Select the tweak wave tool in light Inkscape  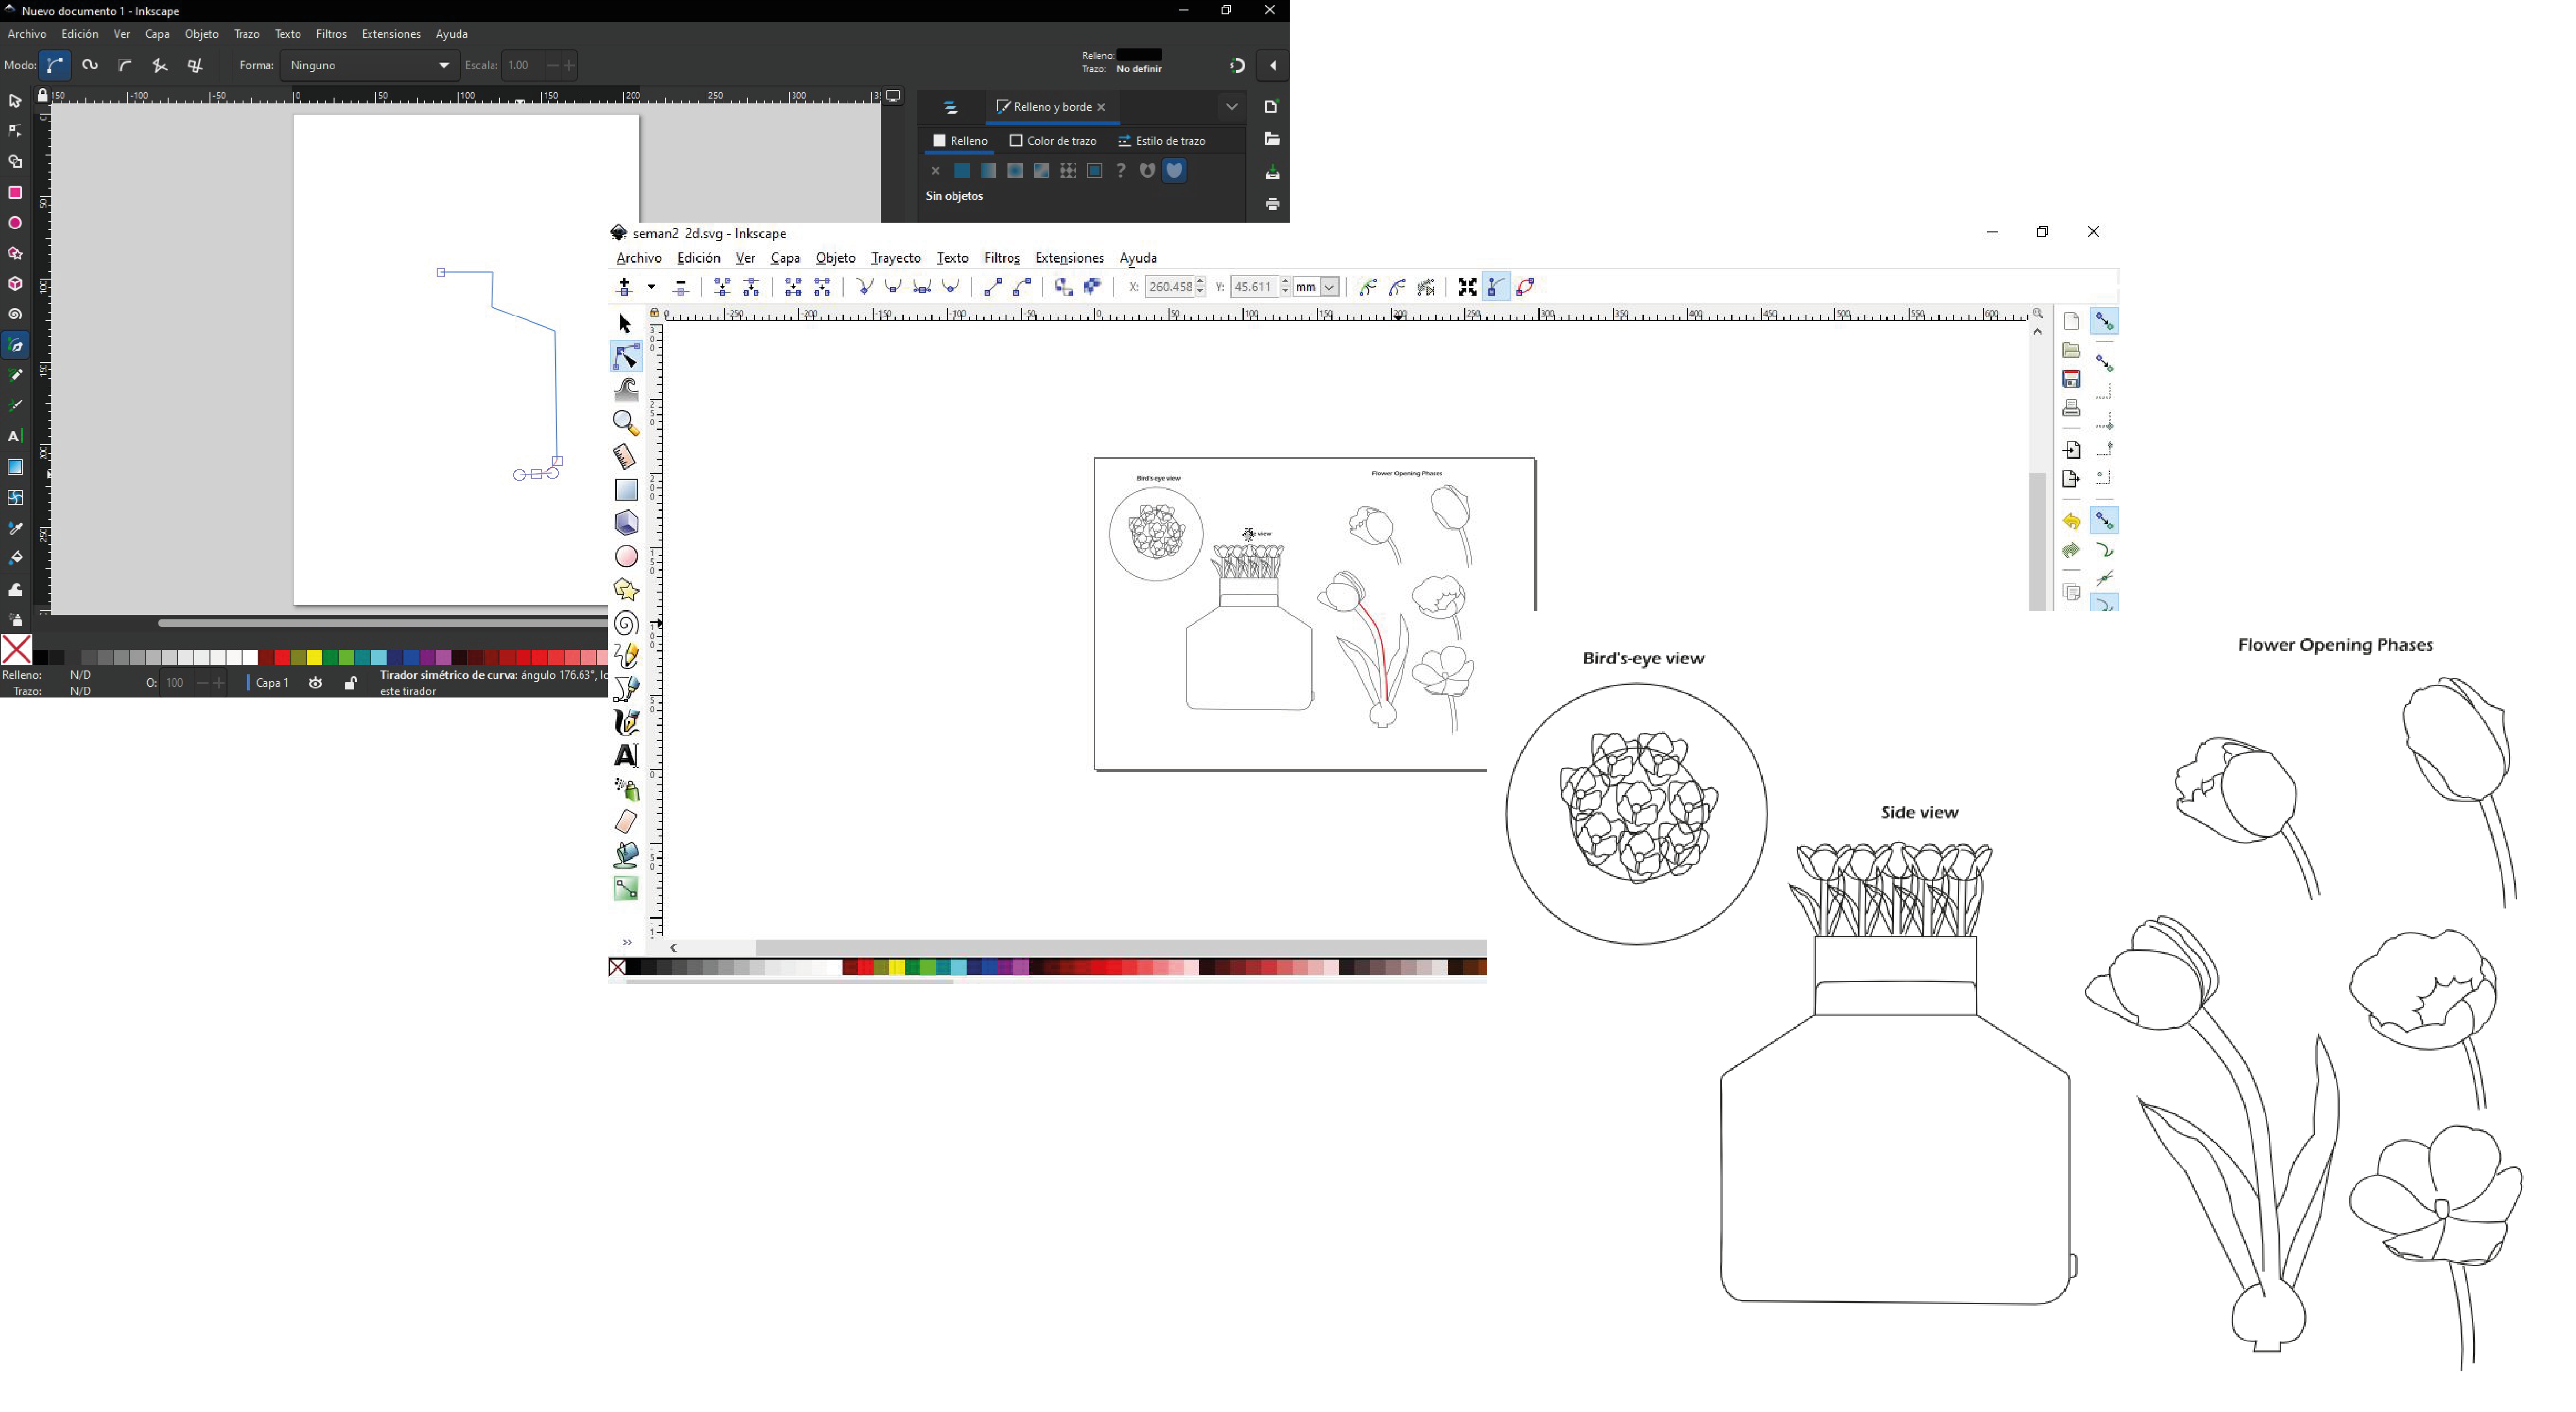point(626,390)
